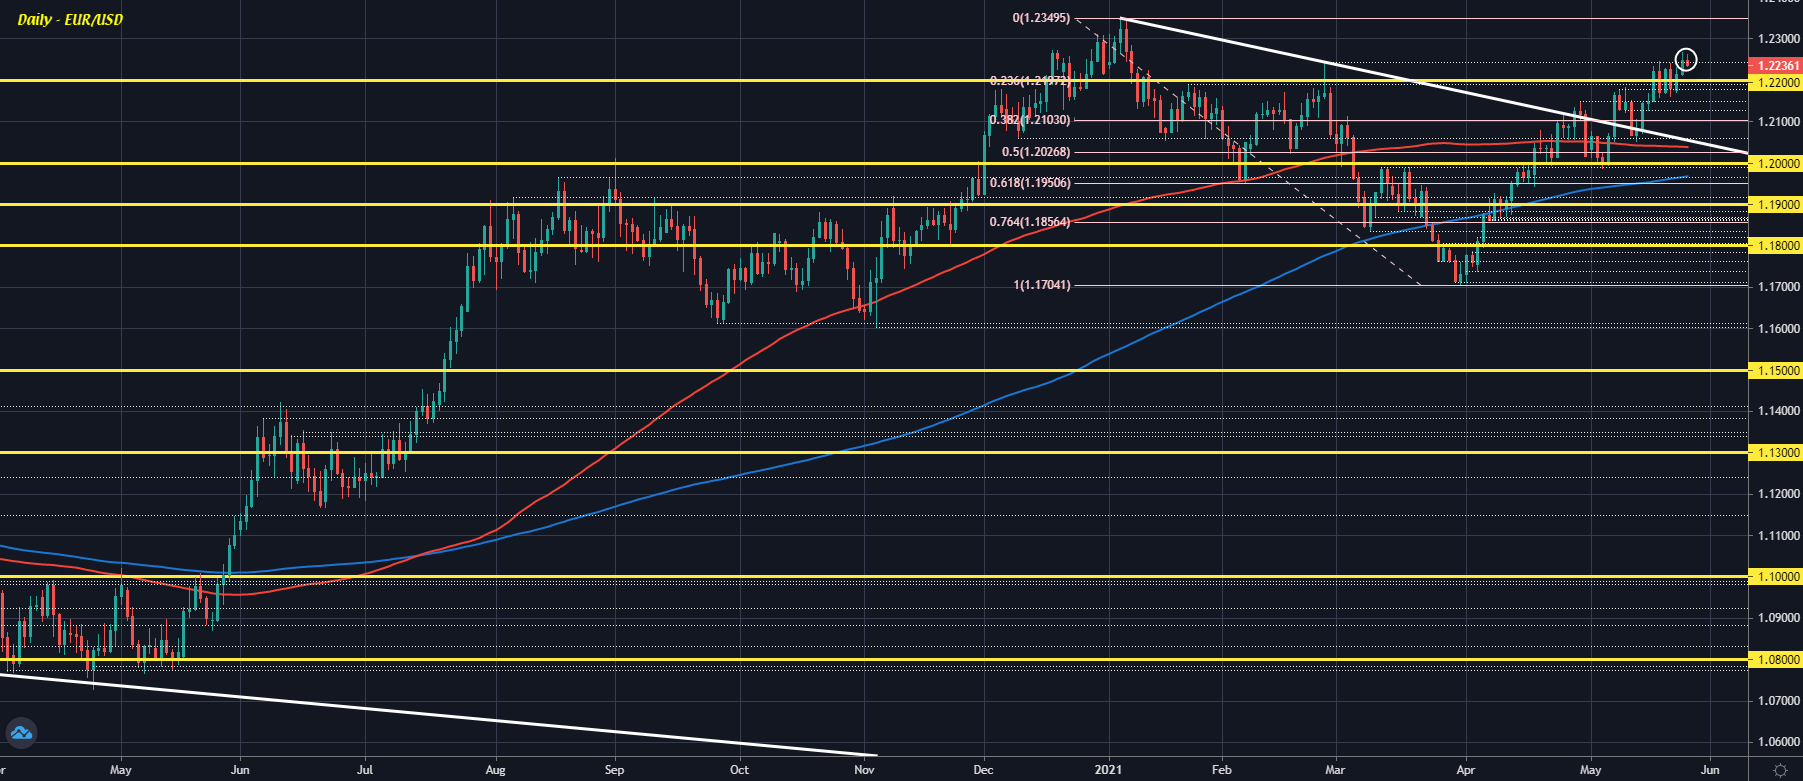Open chart settings gear icon
Viewport: 1803px width, 781px height.
click(1780, 770)
